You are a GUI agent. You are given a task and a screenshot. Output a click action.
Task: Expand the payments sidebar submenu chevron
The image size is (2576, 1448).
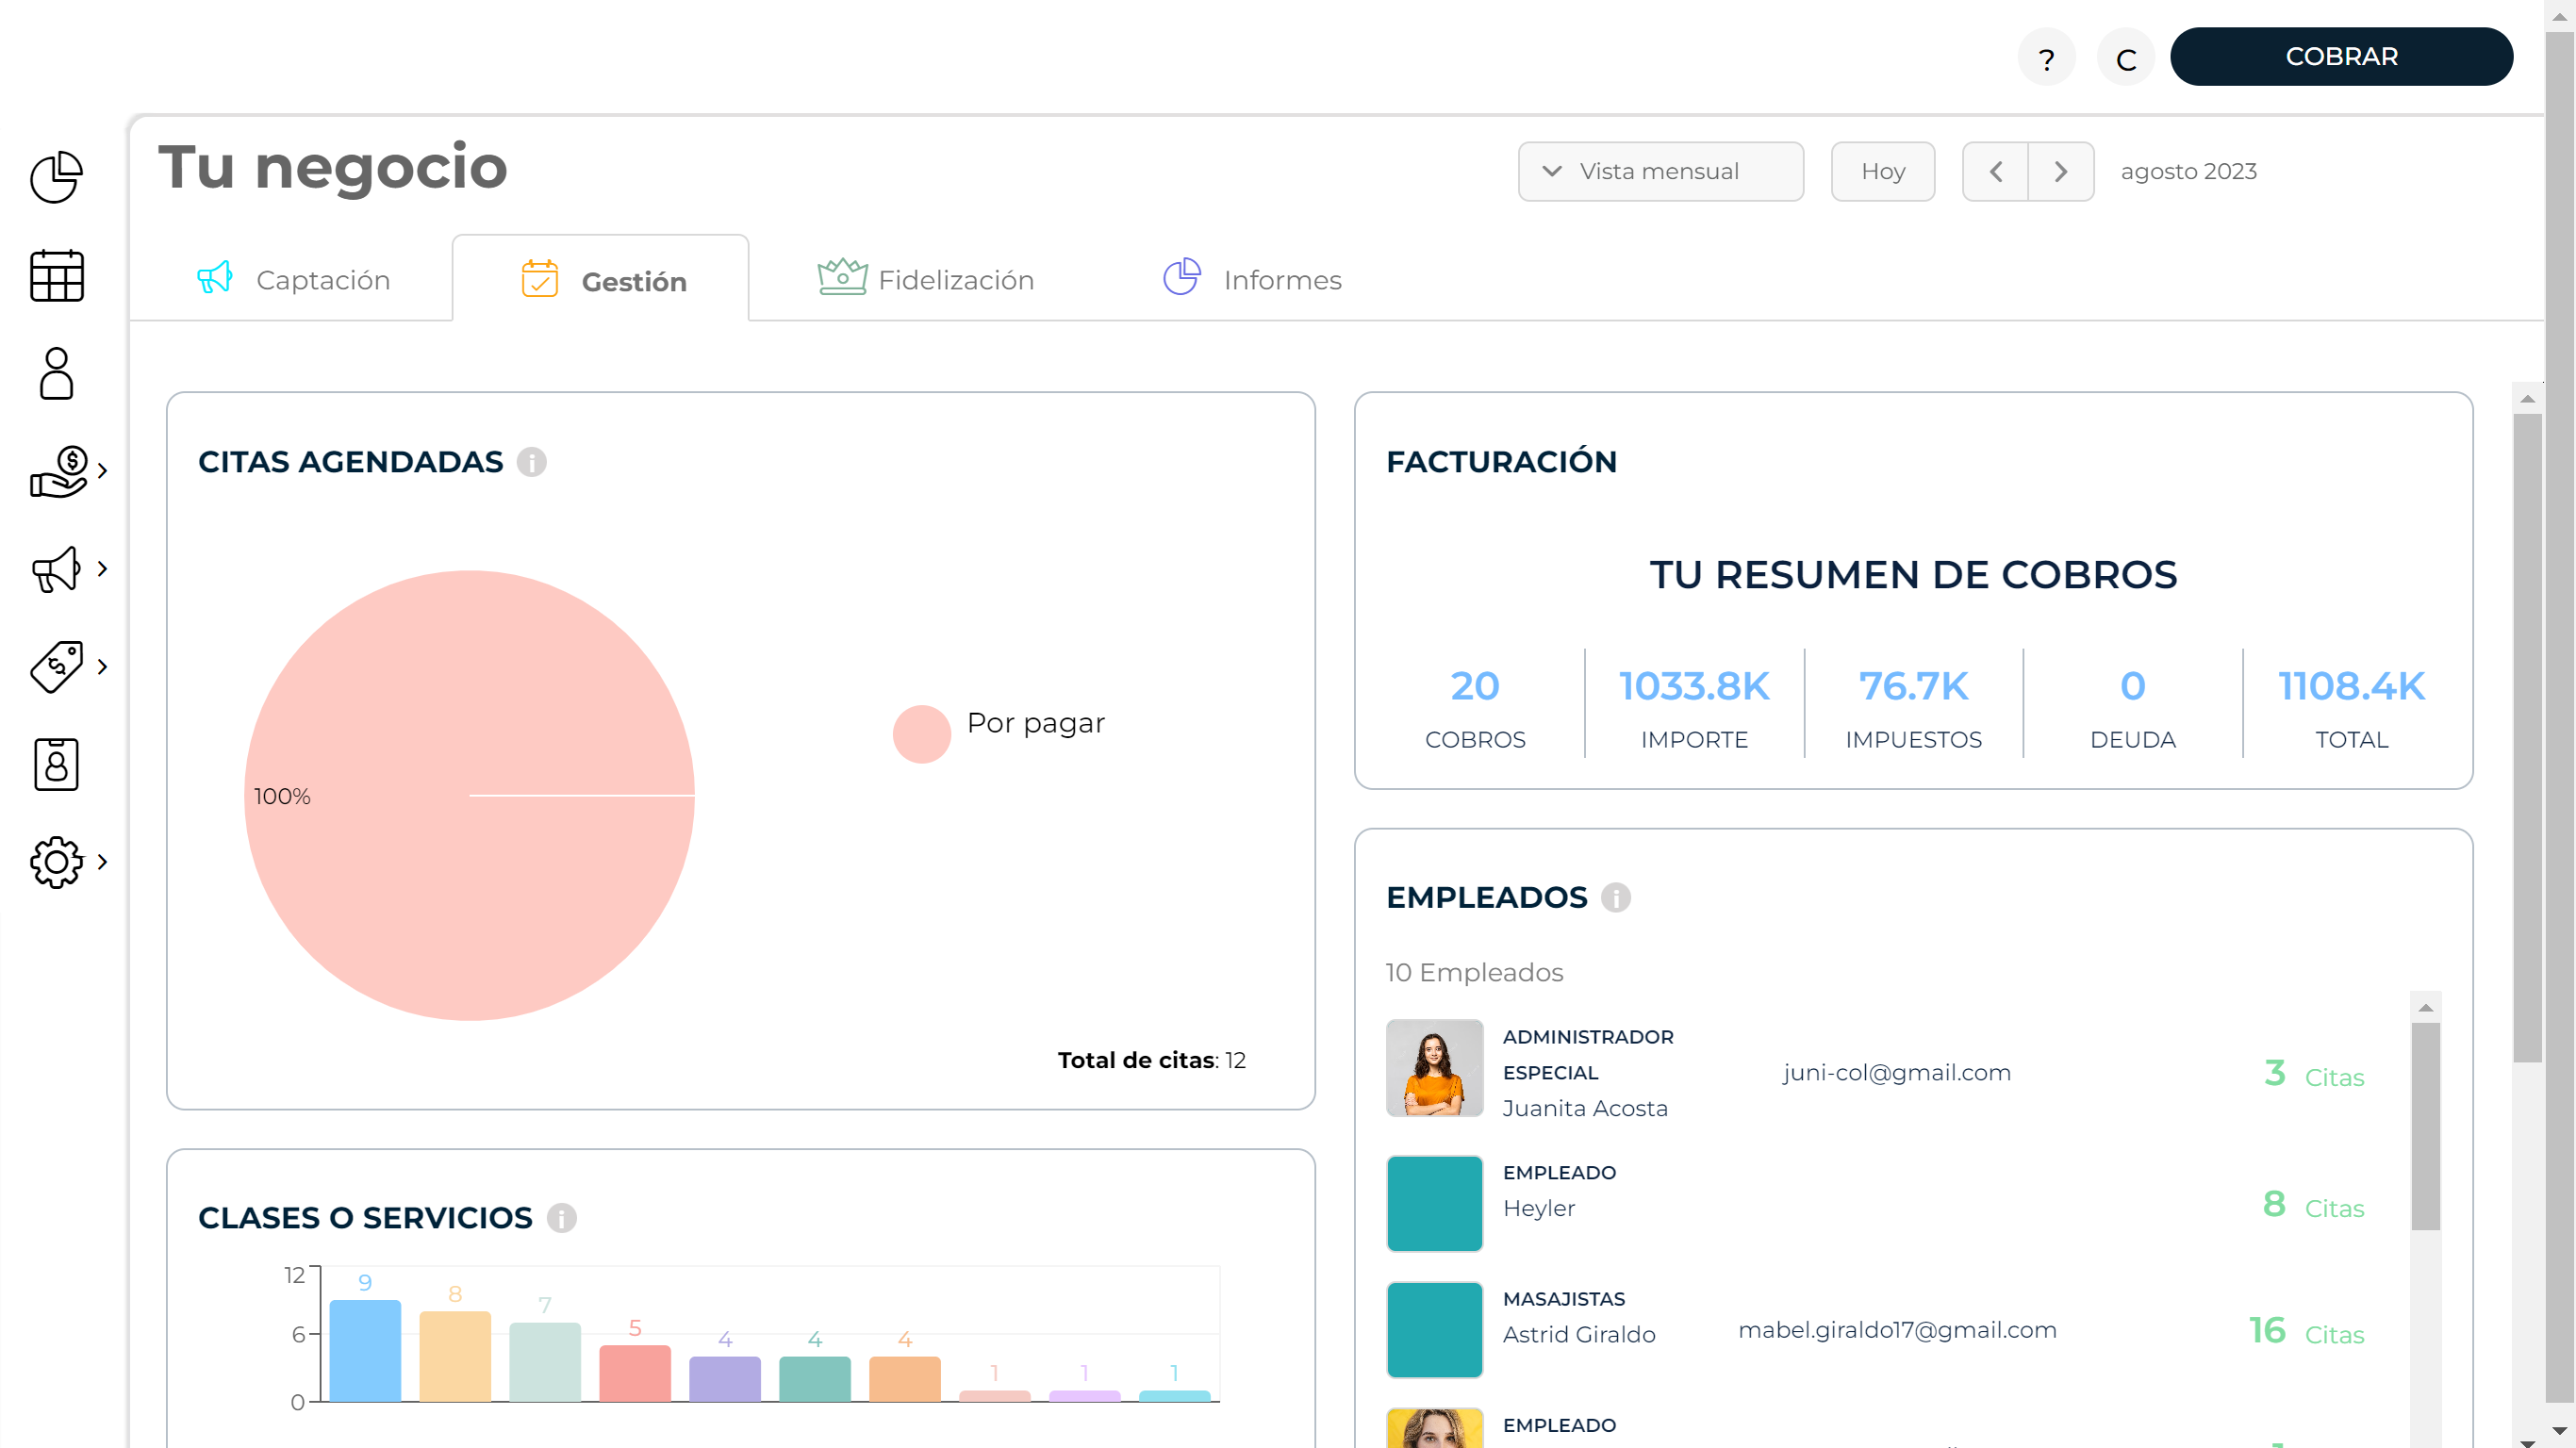(x=102, y=471)
